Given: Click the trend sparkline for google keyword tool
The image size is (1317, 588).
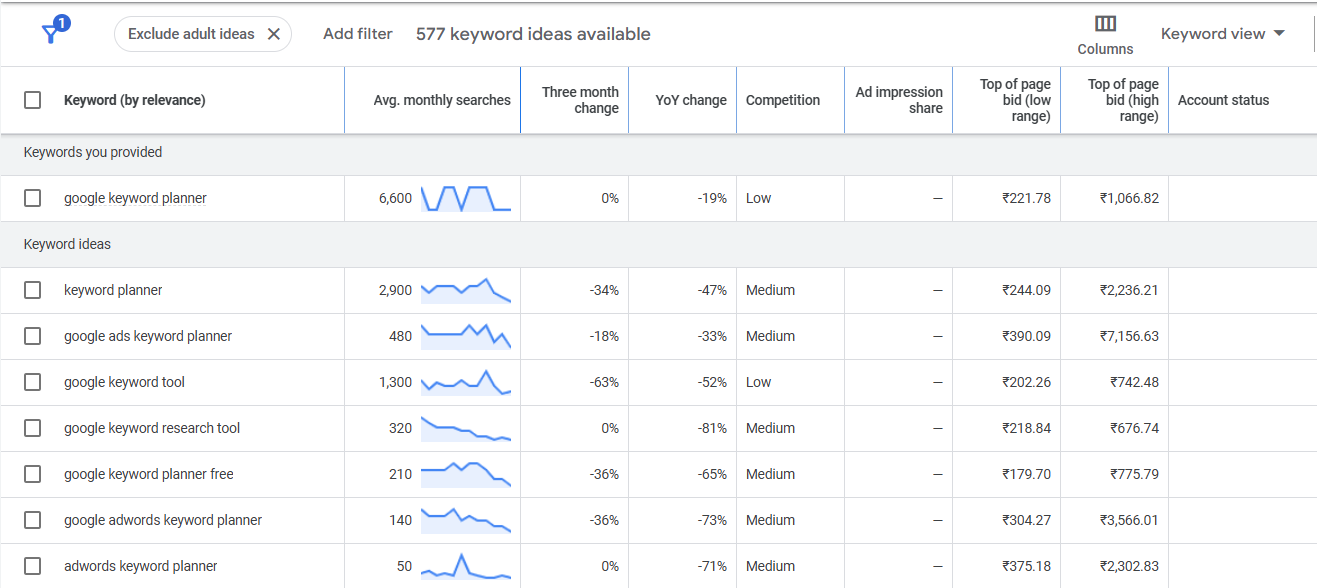Looking at the screenshot, I should [466, 382].
